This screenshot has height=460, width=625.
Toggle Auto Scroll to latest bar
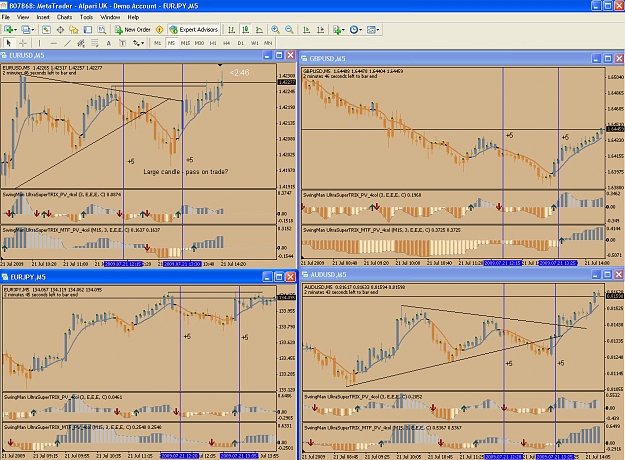pos(306,29)
